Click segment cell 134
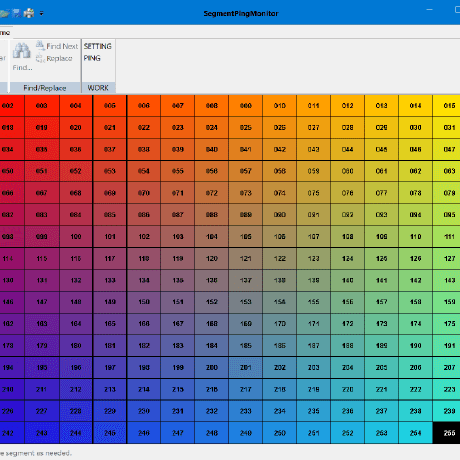Image resolution: width=460 pixels, height=460 pixels. click(x=144, y=280)
